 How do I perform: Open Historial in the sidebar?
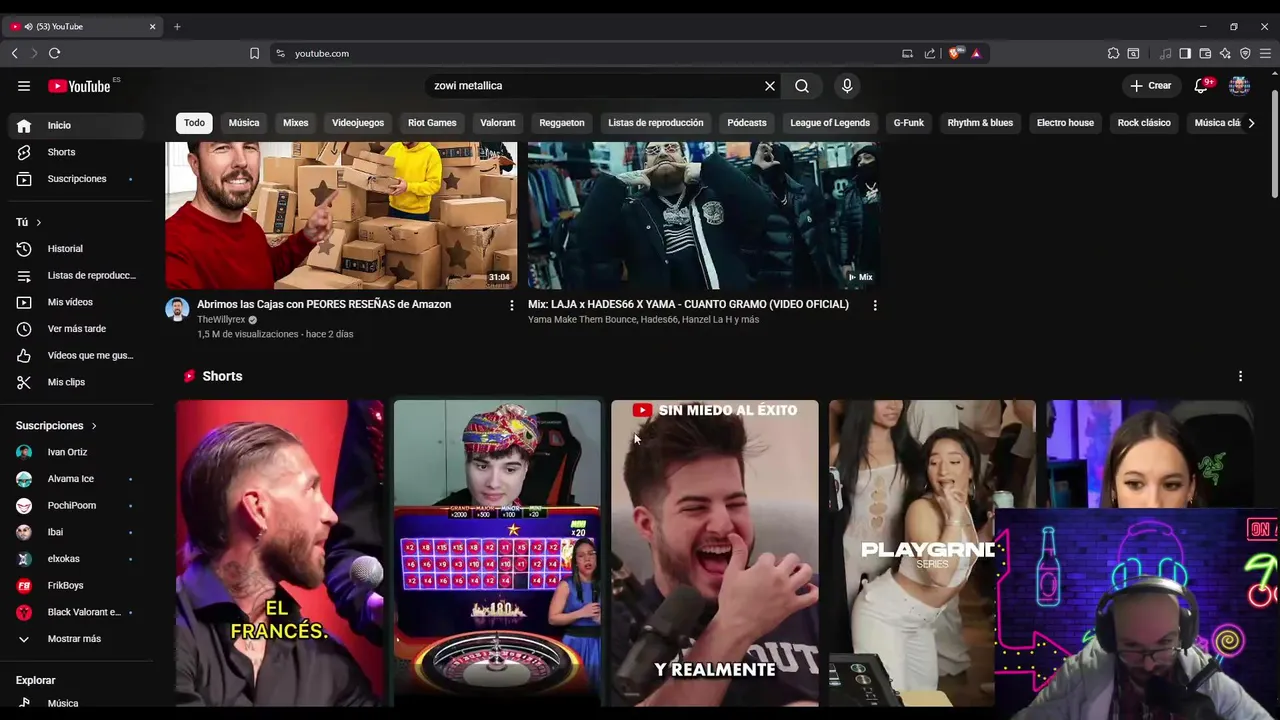pyautogui.click(x=76, y=249)
